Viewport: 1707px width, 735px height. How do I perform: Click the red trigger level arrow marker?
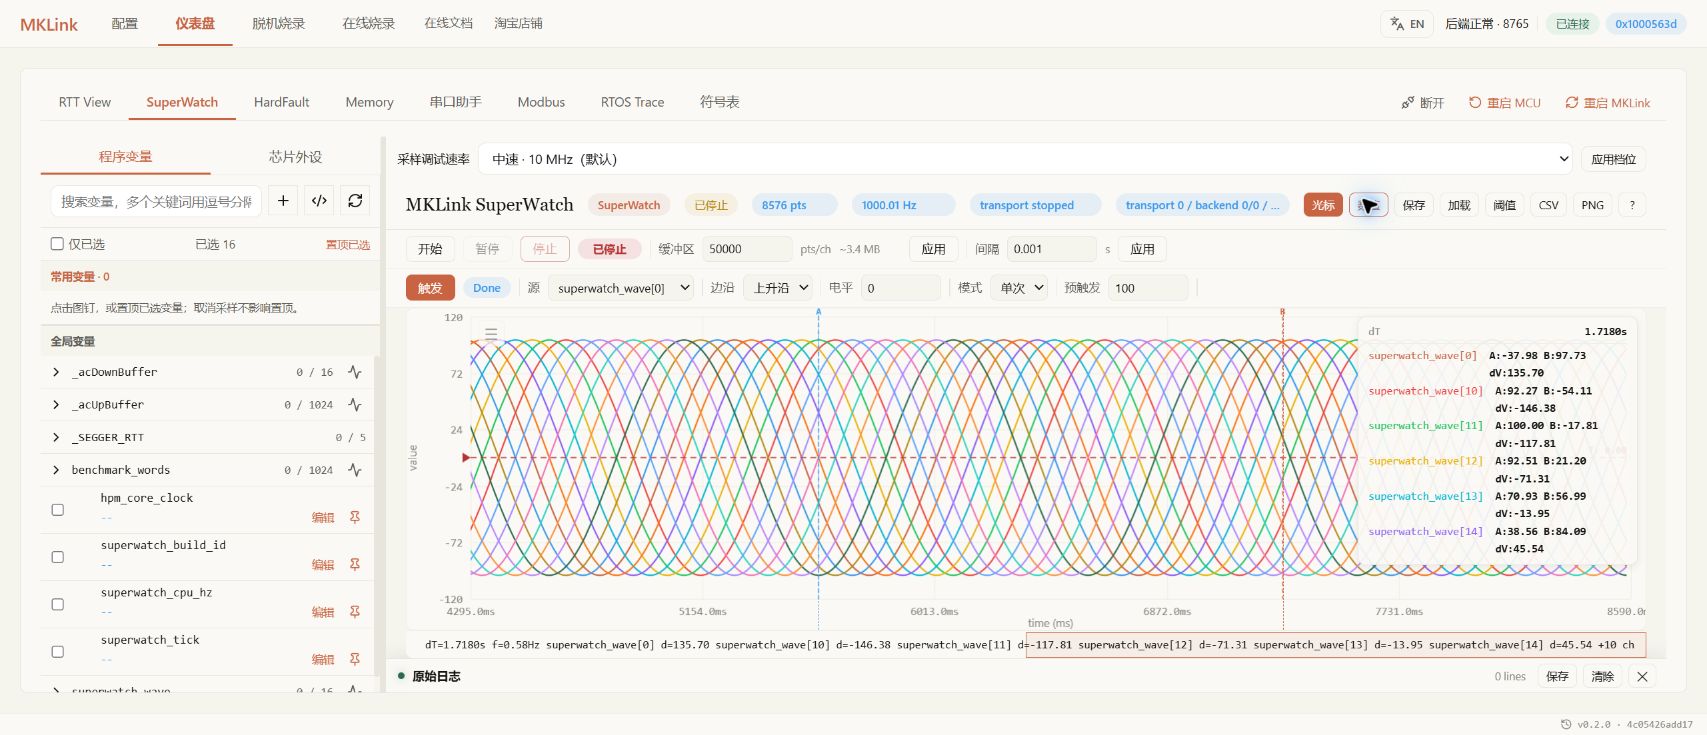point(465,458)
